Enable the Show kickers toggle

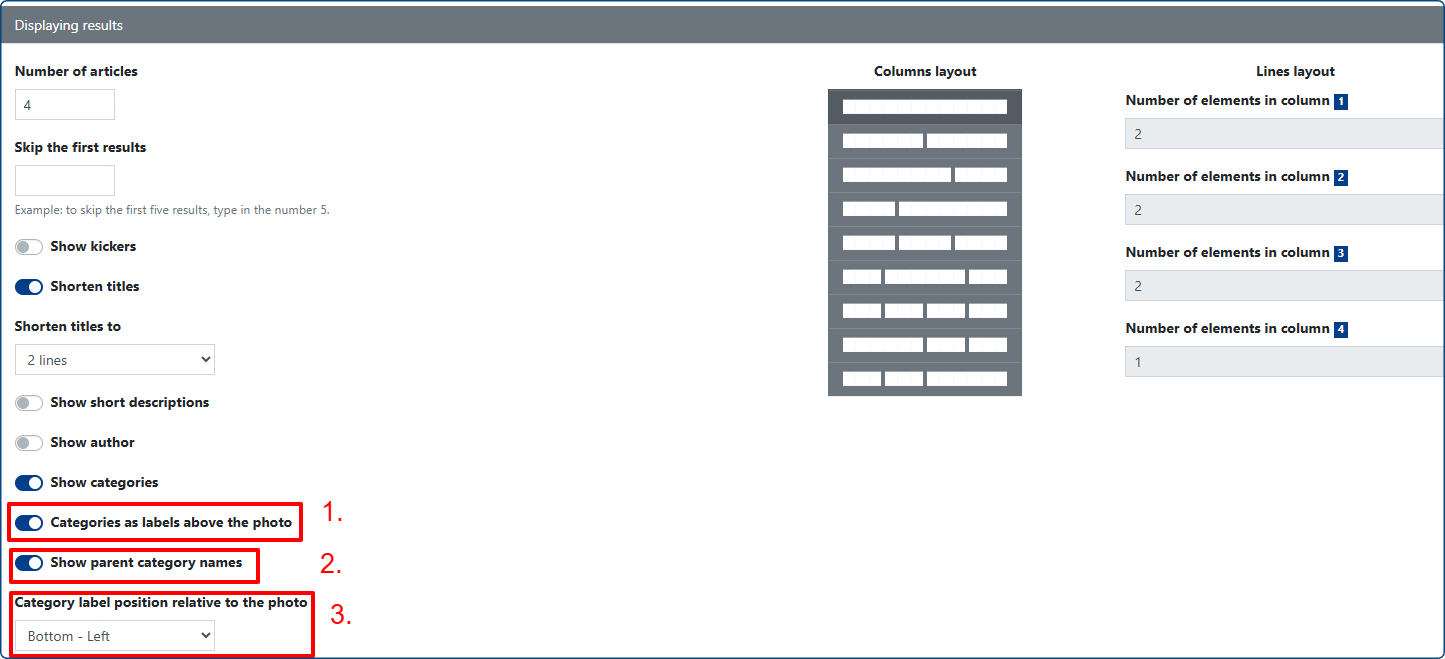(x=29, y=247)
